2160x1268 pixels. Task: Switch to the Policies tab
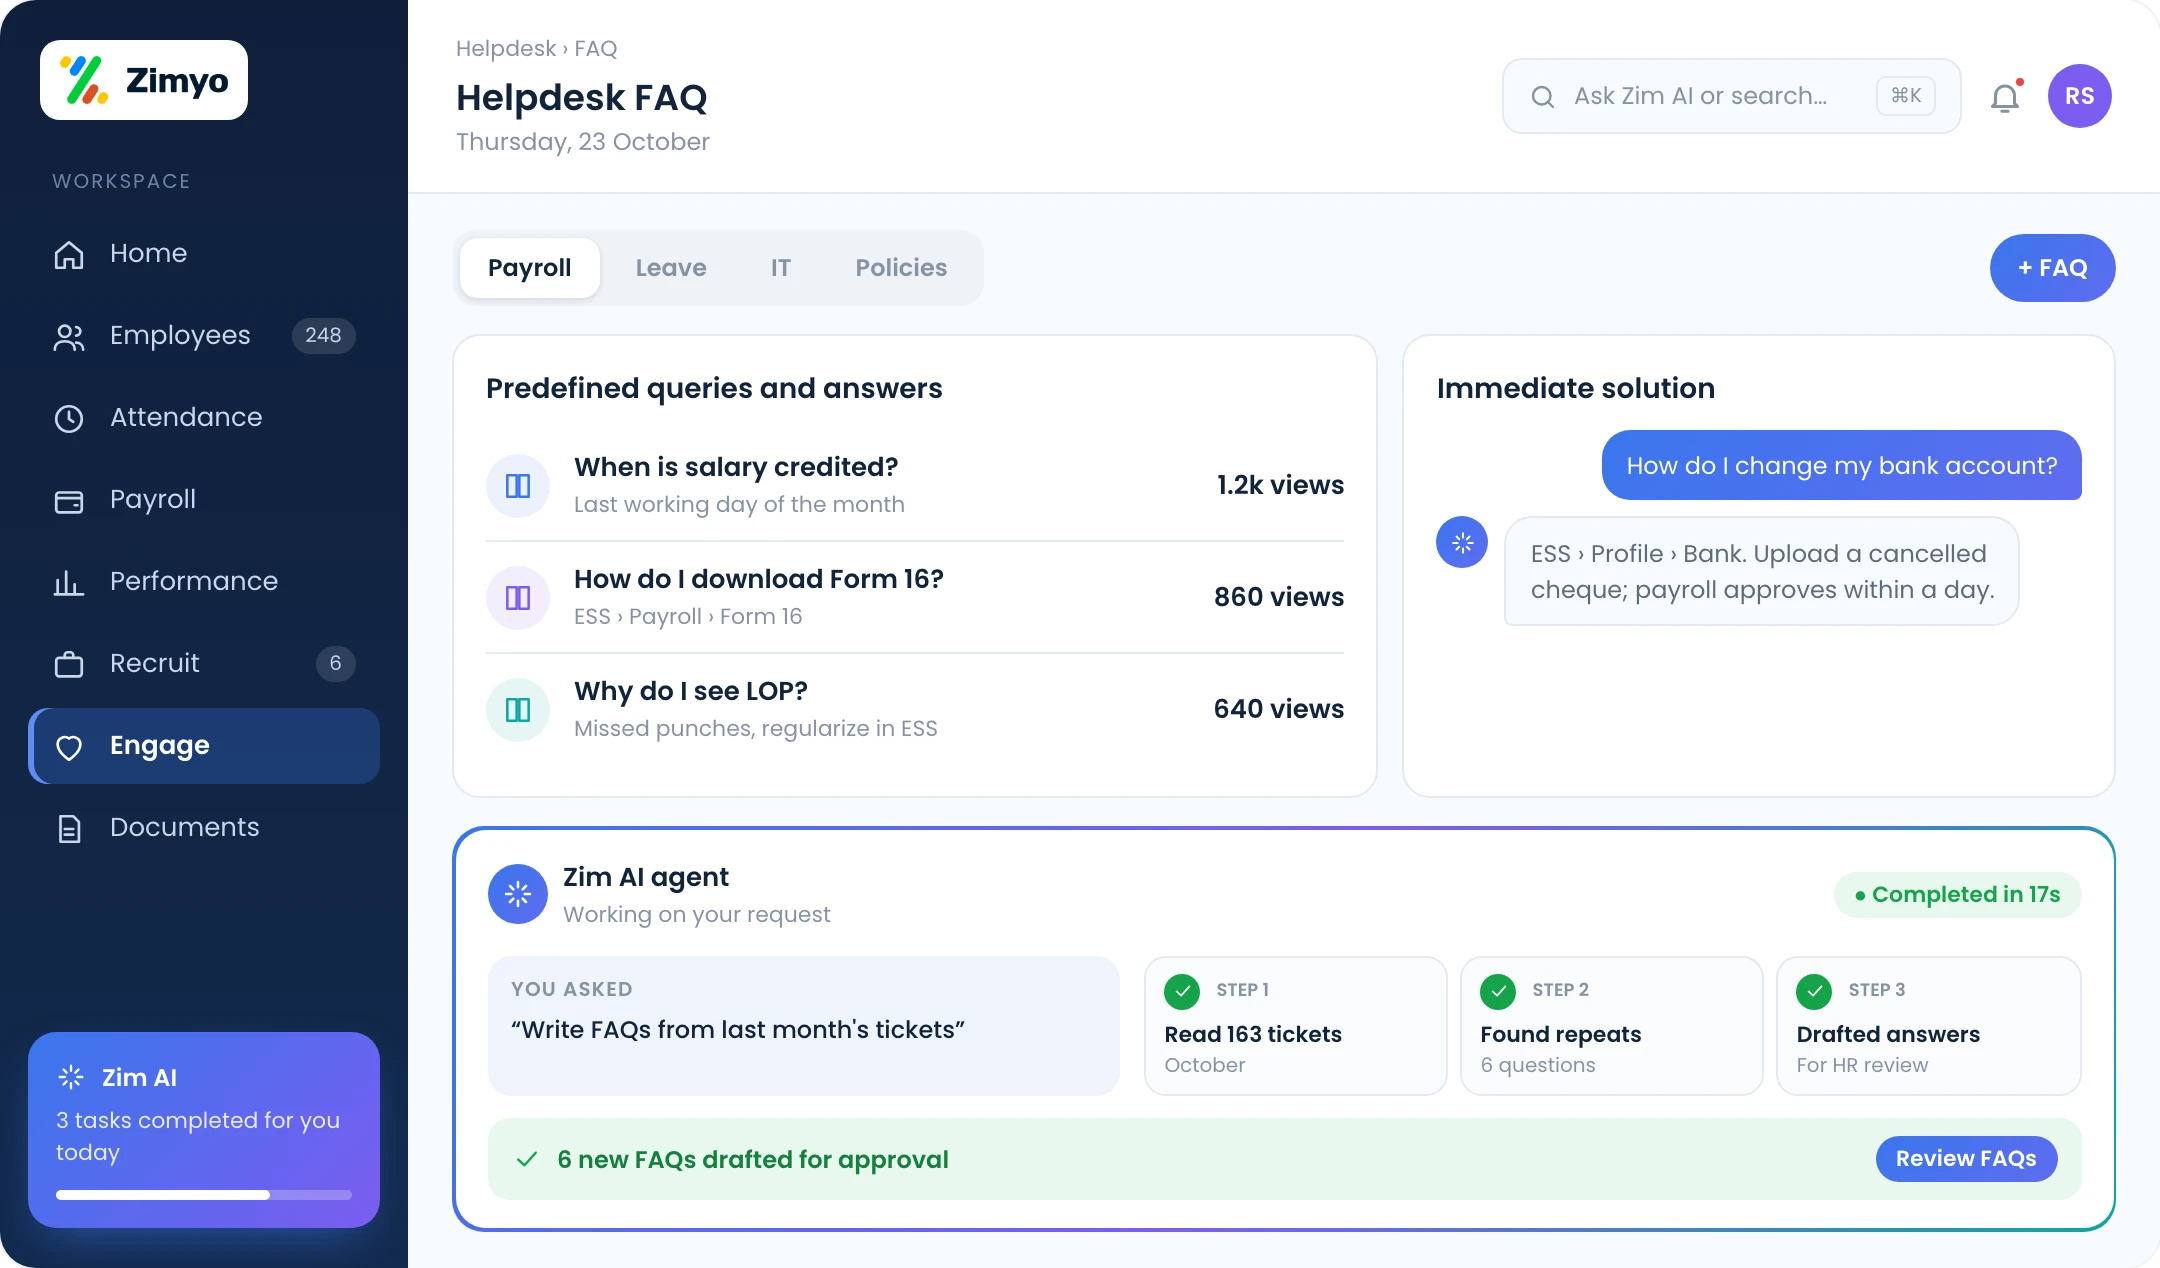pyautogui.click(x=901, y=268)
